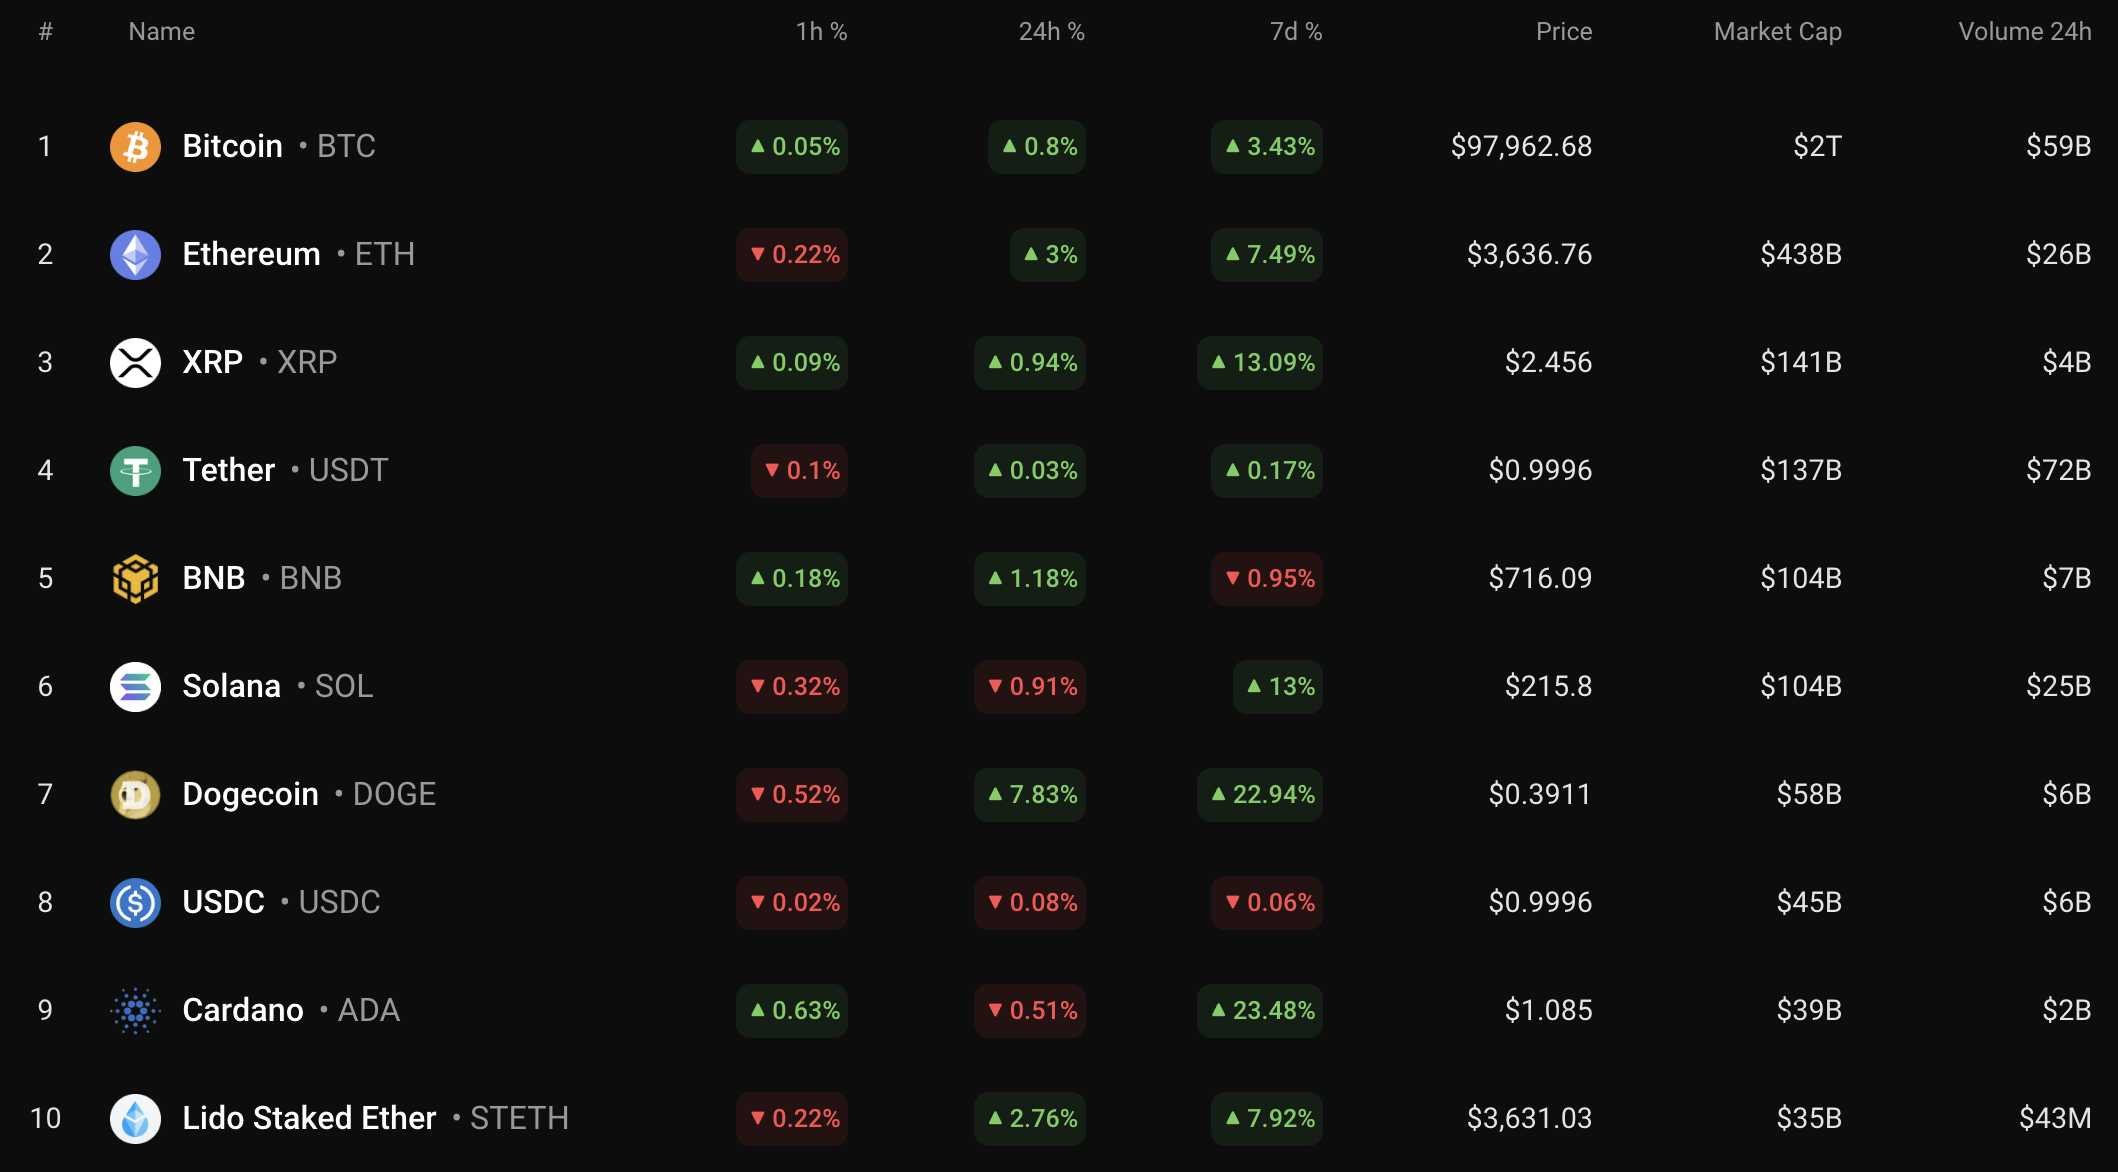This screenshot has height=1172, width=2118.
Task: Click the Solana logo icon
Action: 135,687
